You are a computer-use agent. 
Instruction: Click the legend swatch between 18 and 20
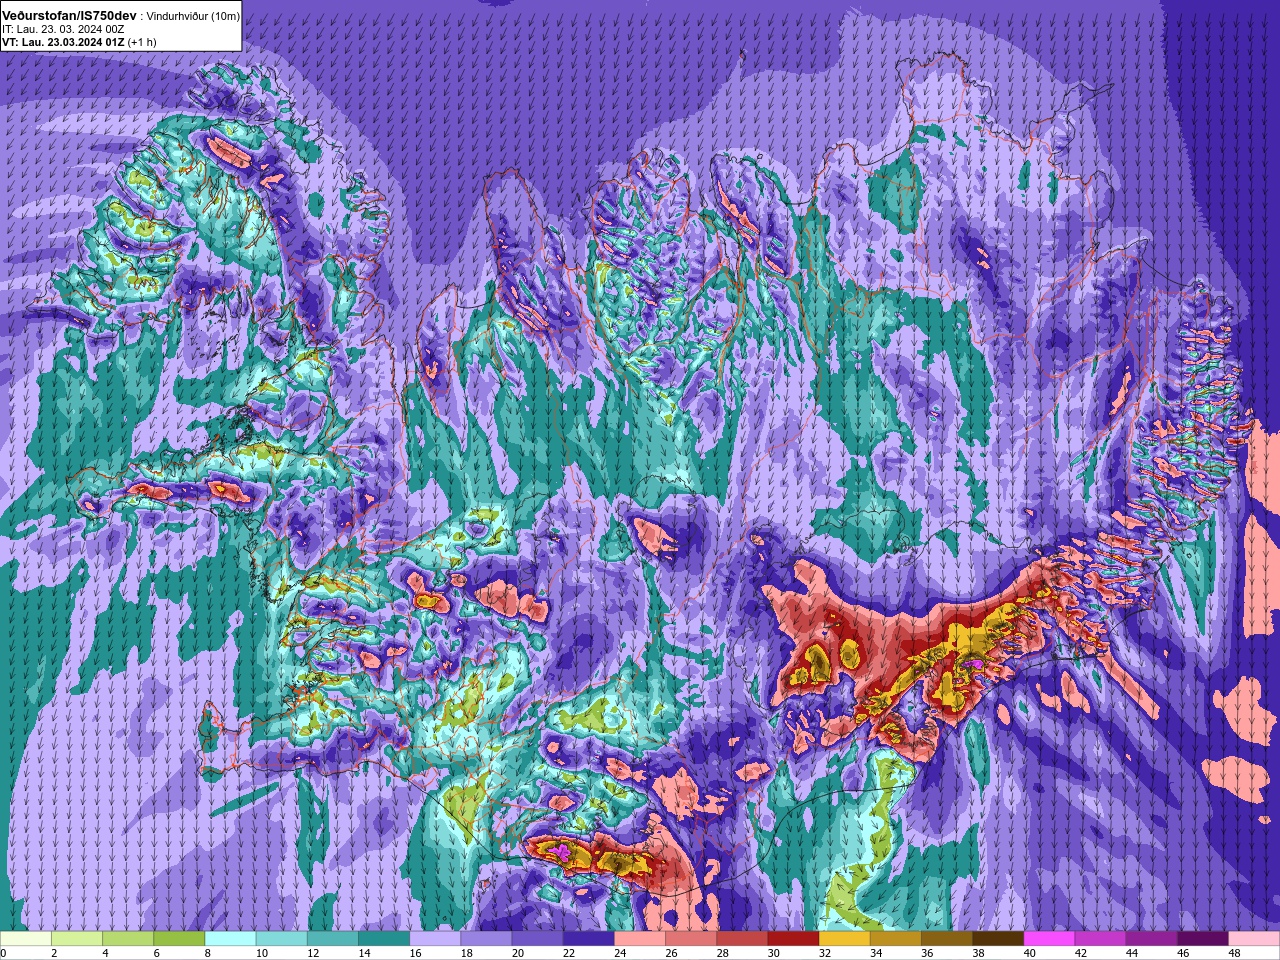click(x=486, y=939)
